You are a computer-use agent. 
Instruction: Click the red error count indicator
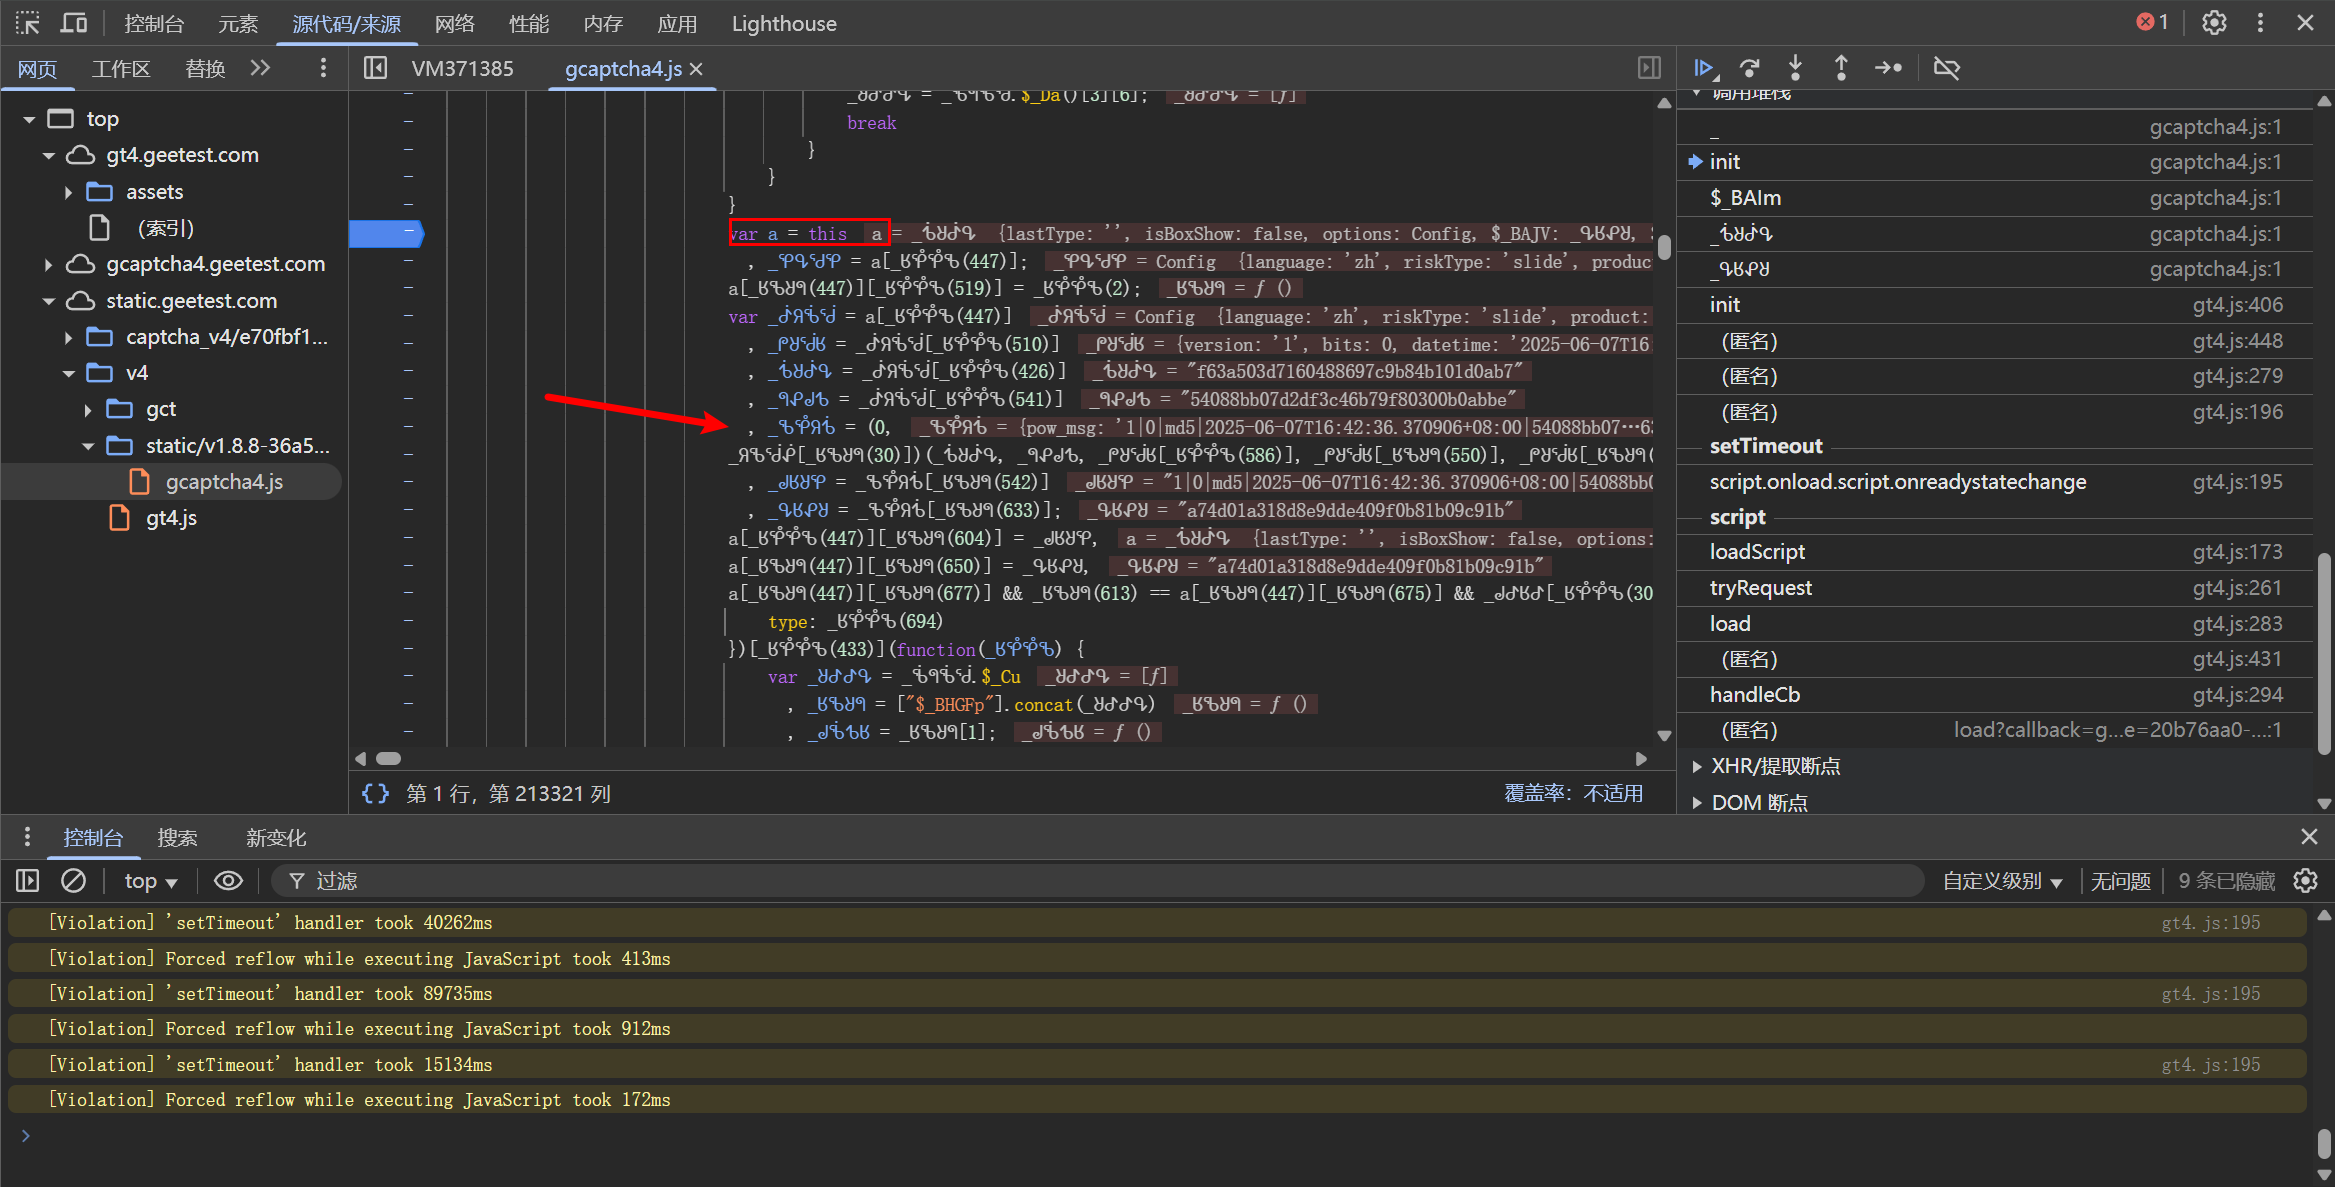[x=2152, y=22]
